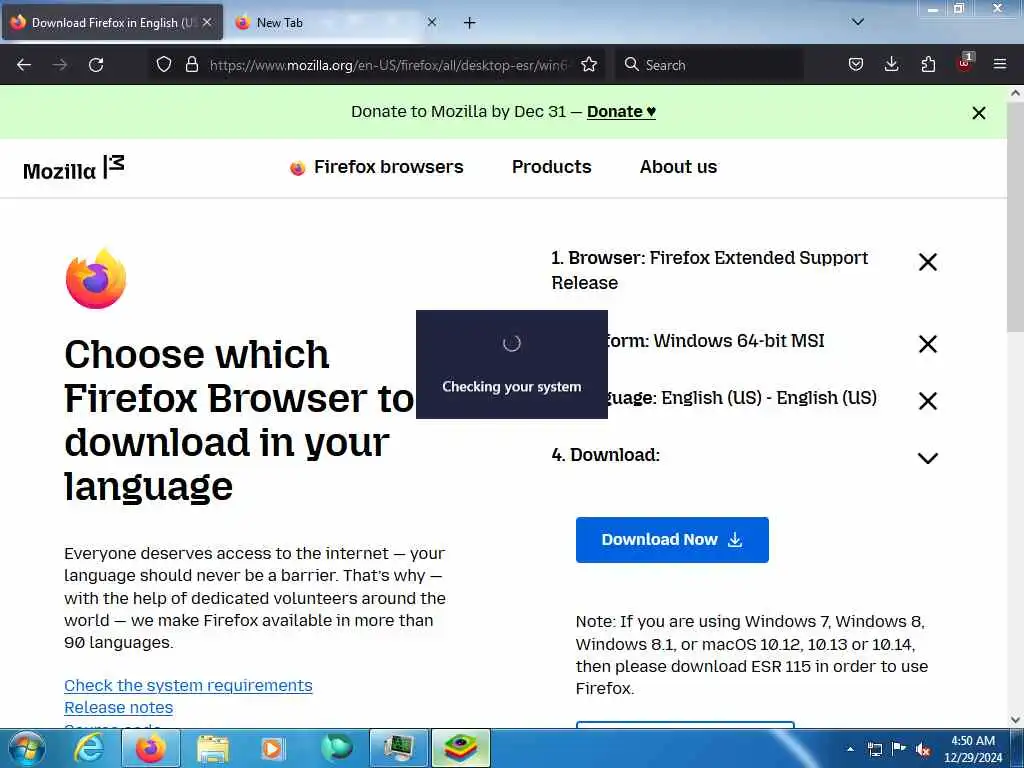This screenshot has height=768, width=1024.
Task: Click the Download Now button
Action: (x=672, y=540)
